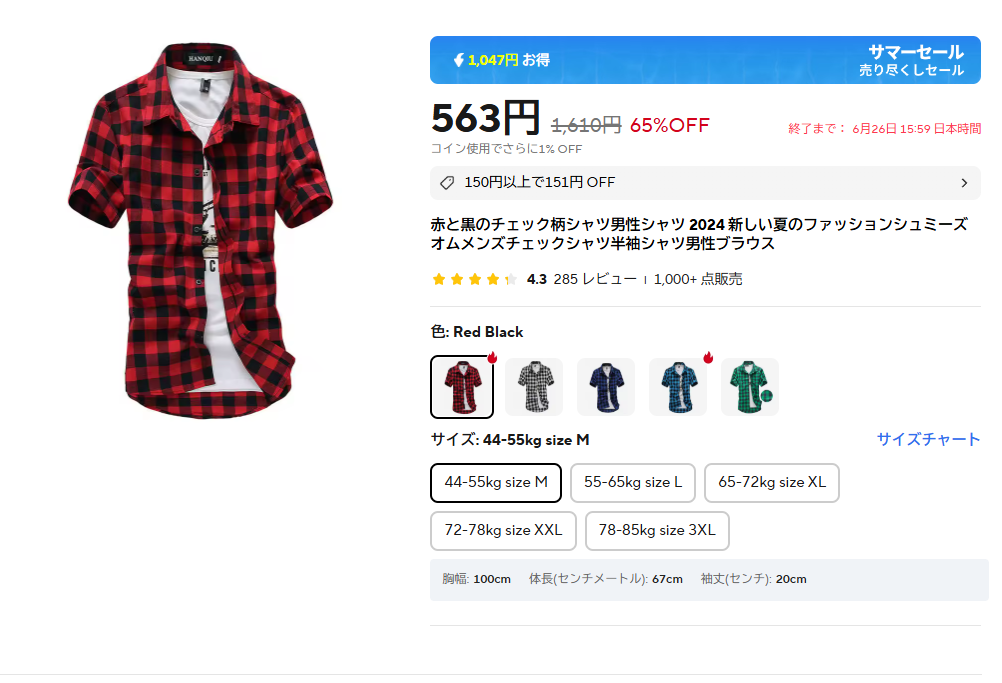Pick the navy blue plaid shirt swatch
The height and width of the screenshot is (683, 1002).
click(606, 387)
